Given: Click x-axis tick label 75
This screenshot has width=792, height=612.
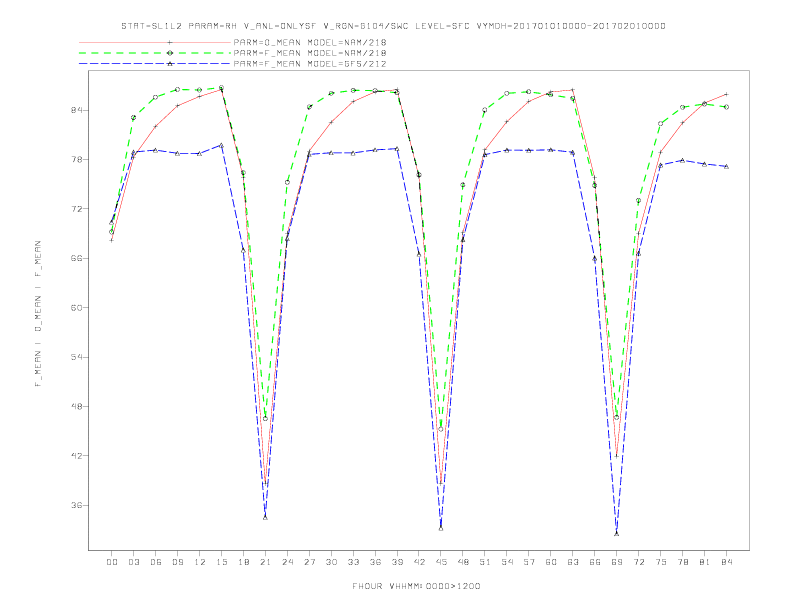Looking at the screenshot, I should tap(661, 562).
